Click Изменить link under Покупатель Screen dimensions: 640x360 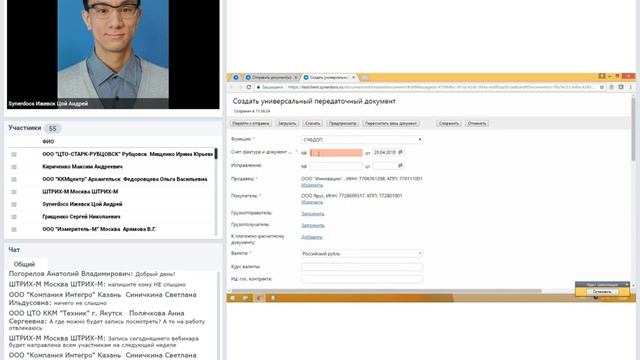pyautogui.click(x=312, y=202)
